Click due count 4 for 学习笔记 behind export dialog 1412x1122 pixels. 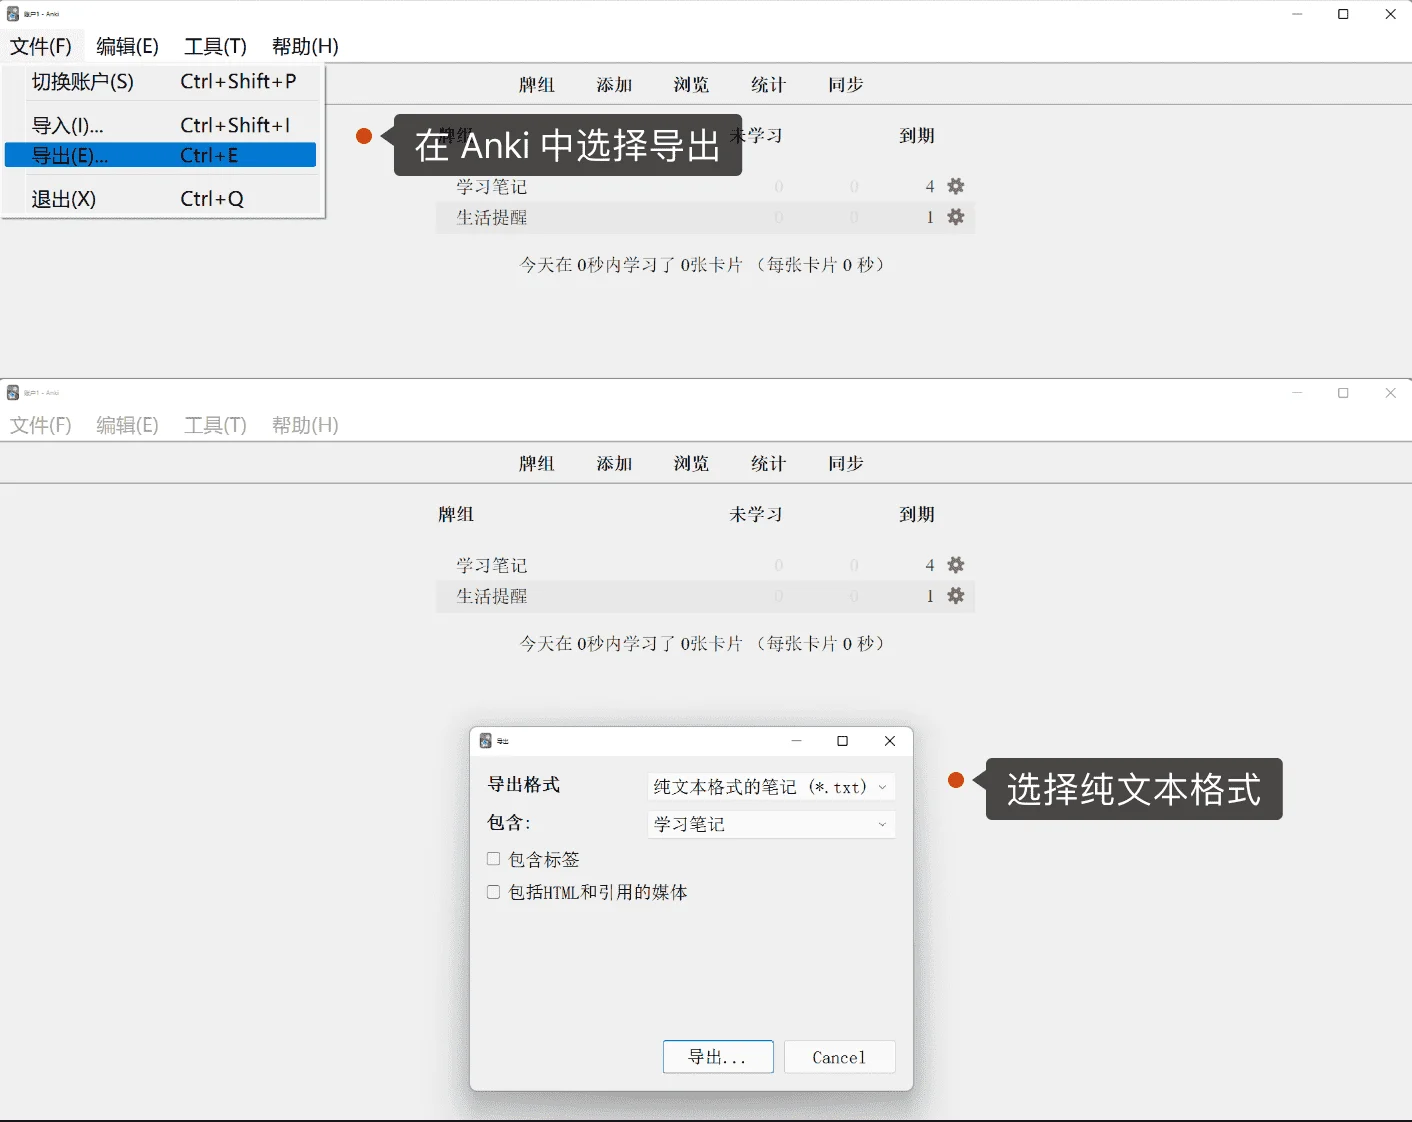tap(930, 566)
